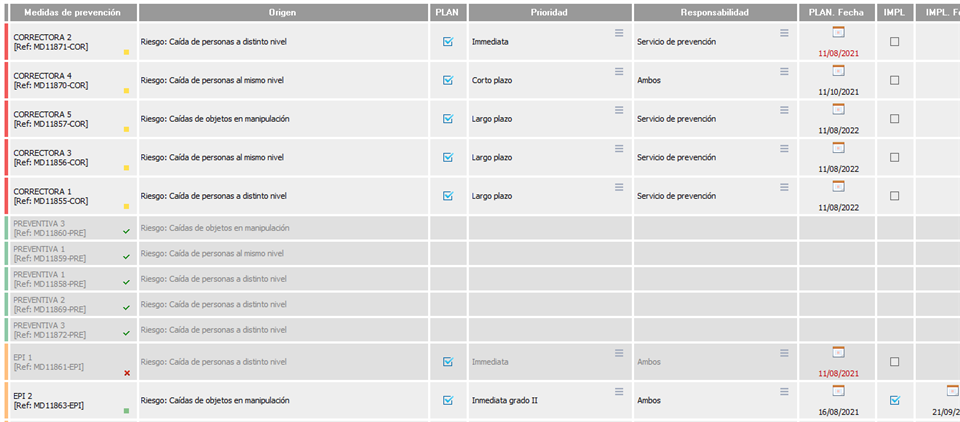
Task: Sort by Prioridad column header
Action: [x=549, y=12]
